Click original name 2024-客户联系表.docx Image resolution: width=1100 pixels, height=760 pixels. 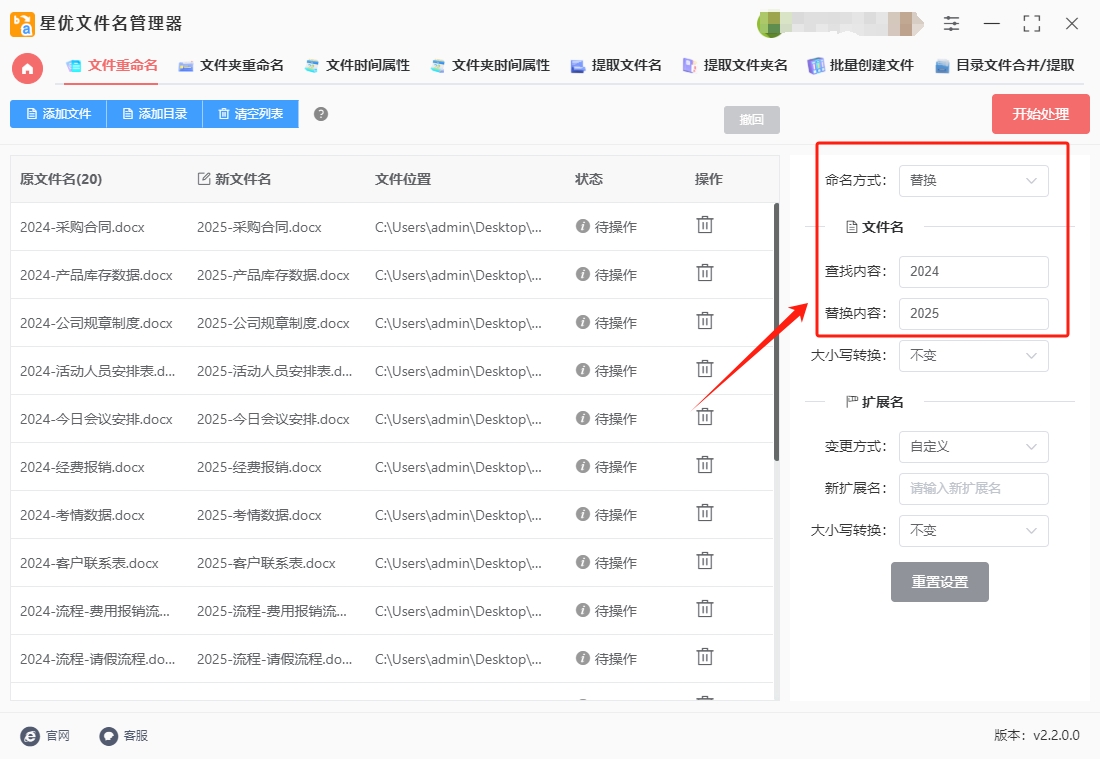point(89,563)
